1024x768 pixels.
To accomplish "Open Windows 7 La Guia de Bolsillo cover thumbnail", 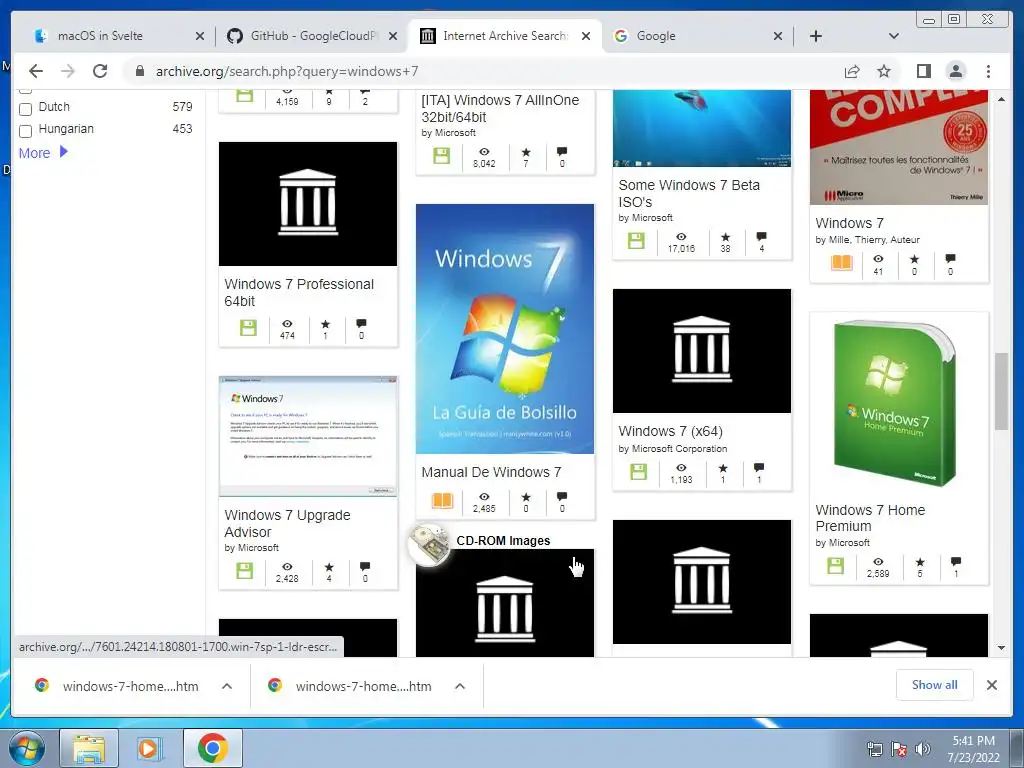I will point(505,328).
